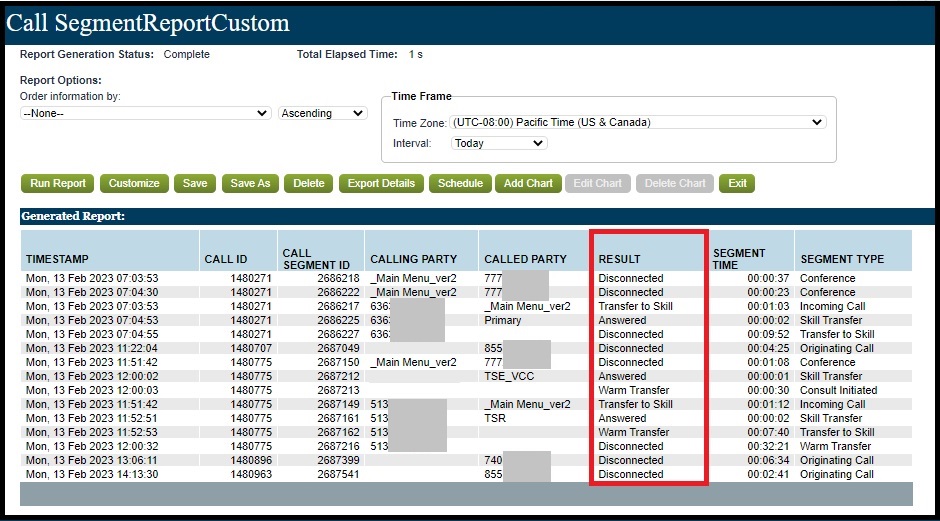Click Call ID 1480707 cell
940x521 pixels.
pos(251,348)
